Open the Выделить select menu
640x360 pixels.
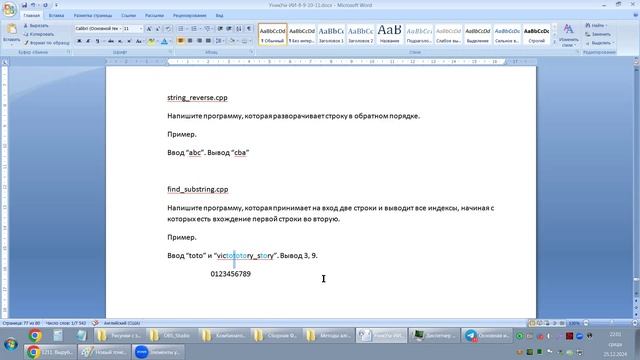(600, 43)
